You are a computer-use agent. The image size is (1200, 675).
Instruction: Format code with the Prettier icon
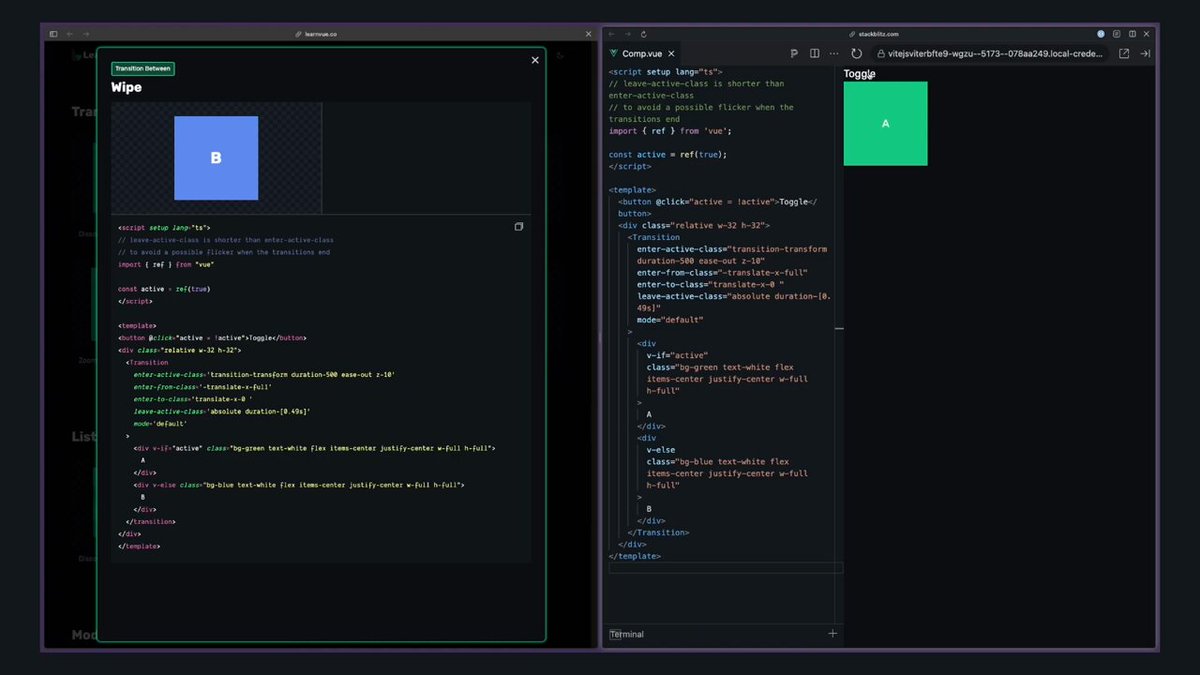794,53
